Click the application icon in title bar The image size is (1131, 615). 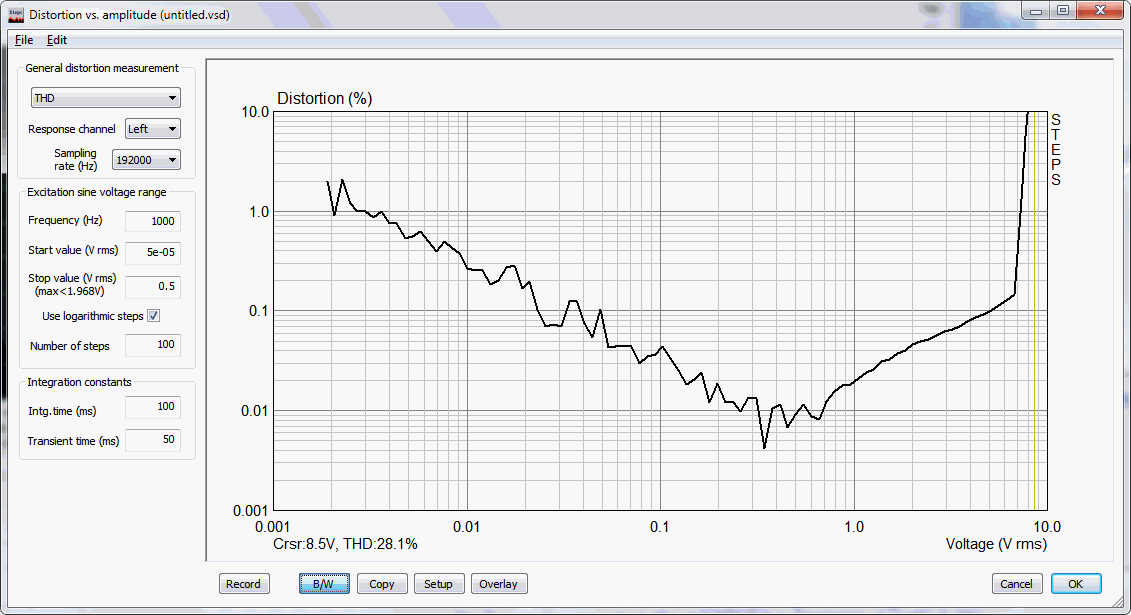coord(15,15)
